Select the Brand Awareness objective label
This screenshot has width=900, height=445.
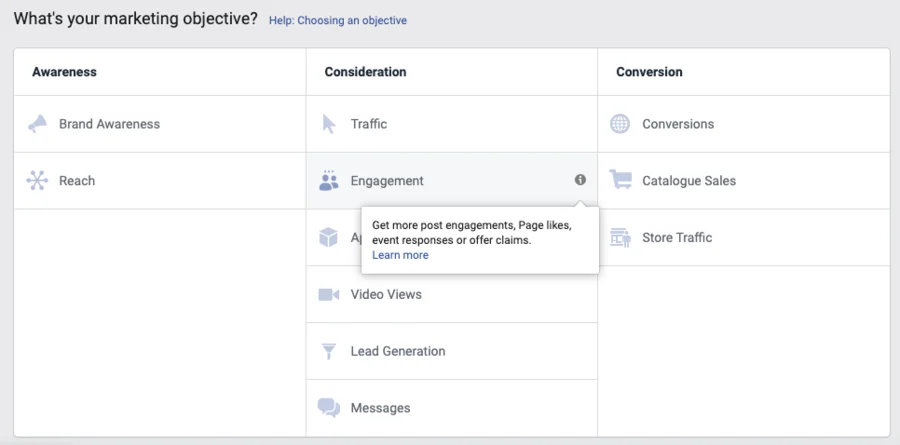click(109, 124)
